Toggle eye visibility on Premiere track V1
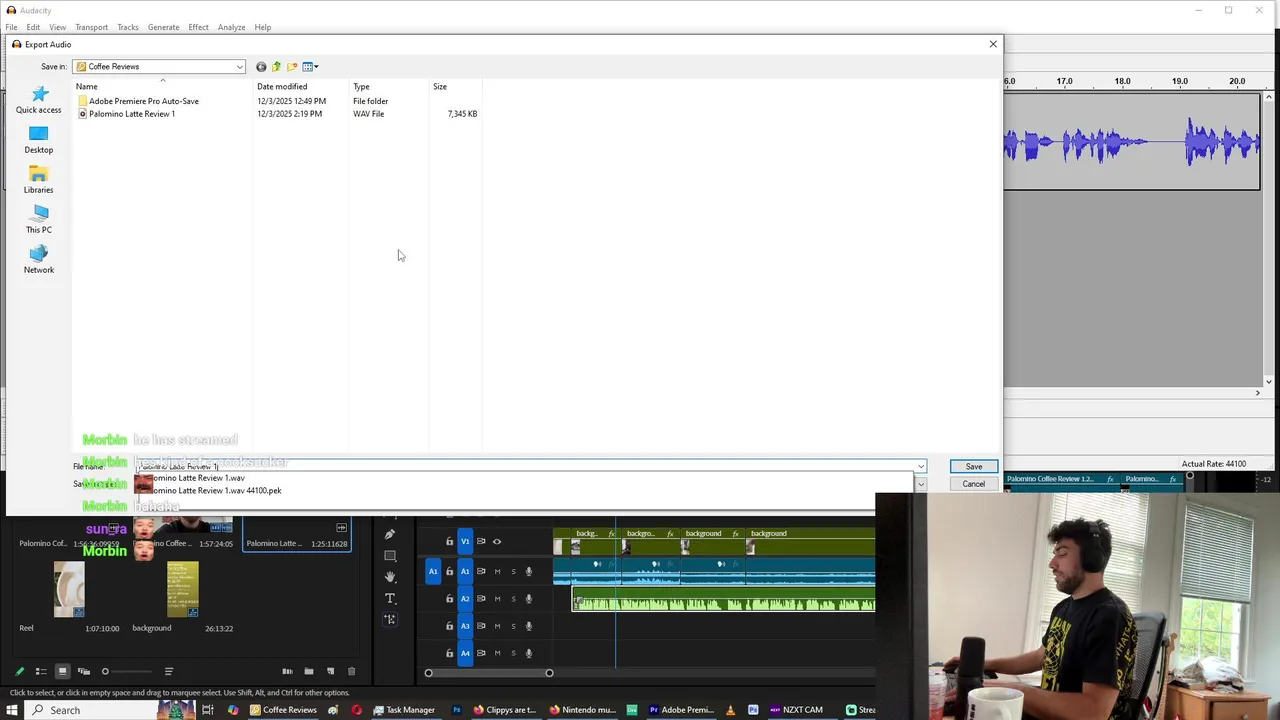This screenshot has width=1280, height=720. click(x=497, y=542)
